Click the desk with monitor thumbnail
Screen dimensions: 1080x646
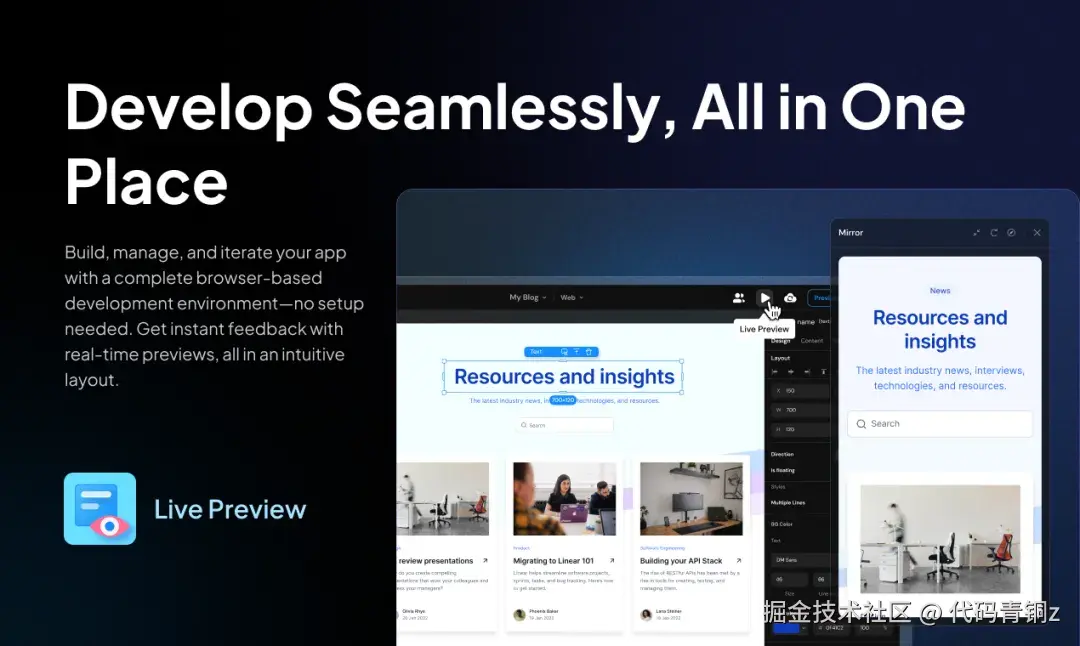pos(691,499)
